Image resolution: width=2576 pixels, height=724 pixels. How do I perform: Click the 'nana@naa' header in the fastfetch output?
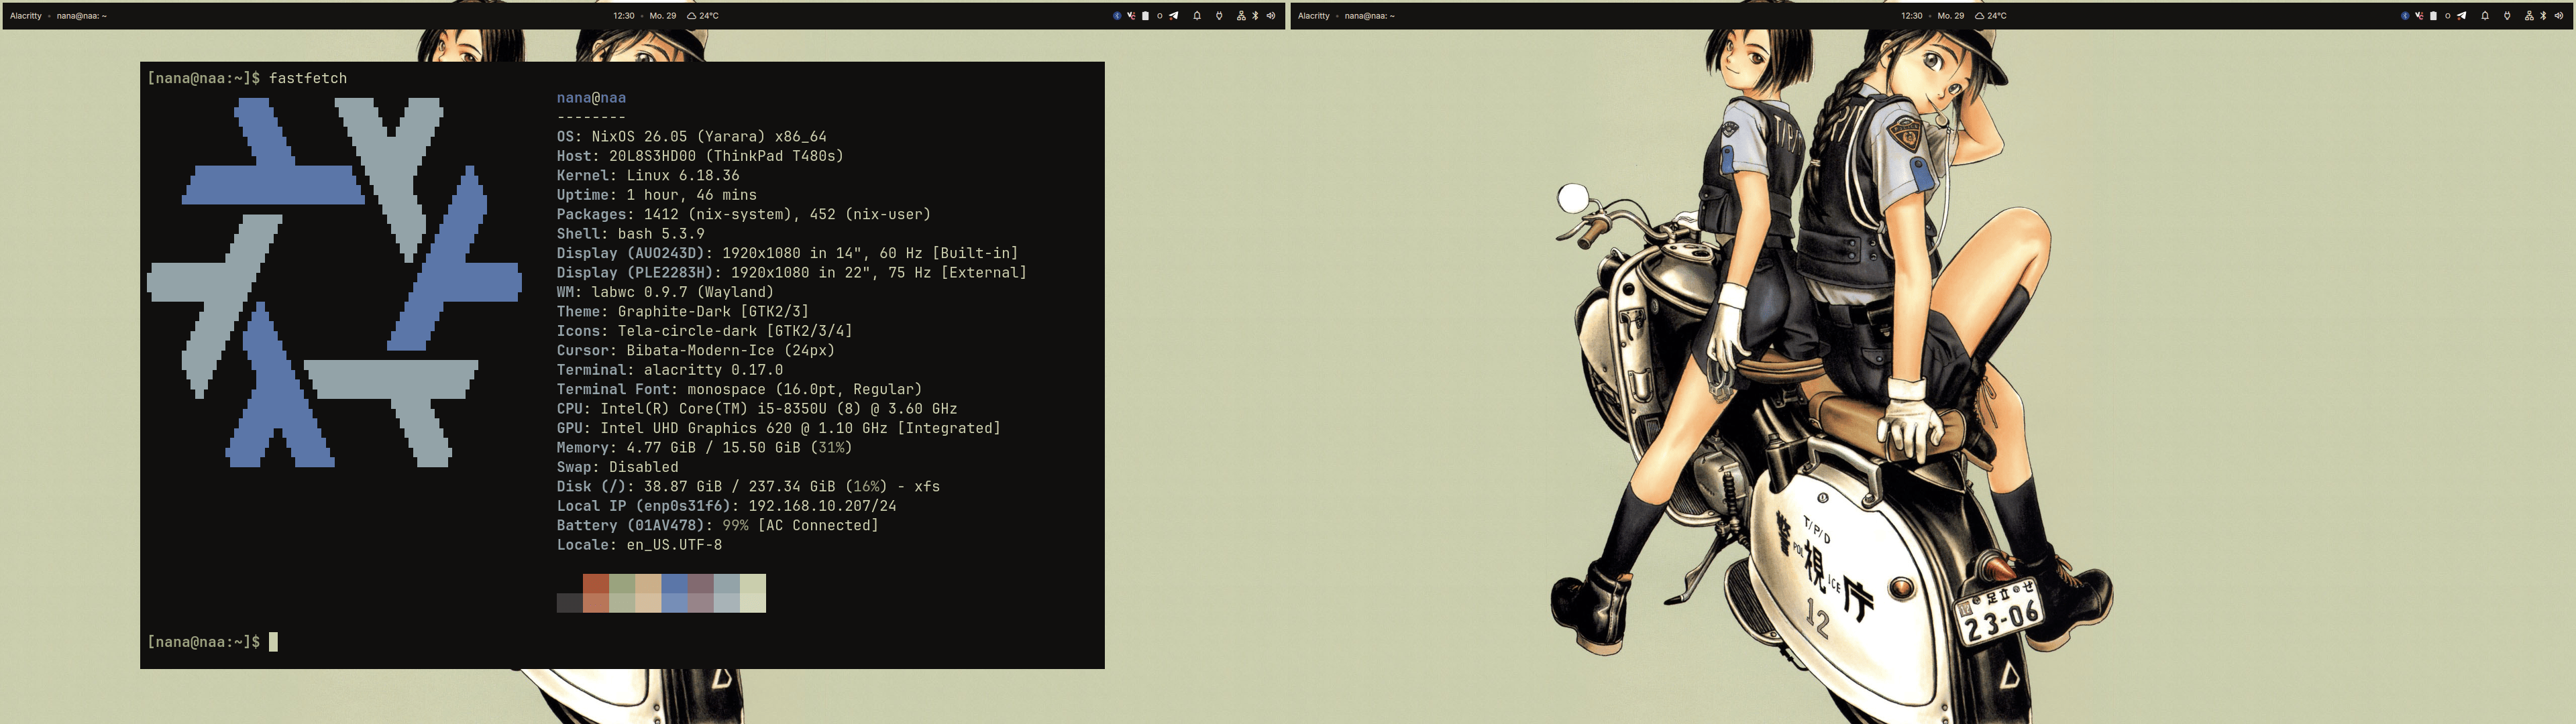(x=591, y=98)
